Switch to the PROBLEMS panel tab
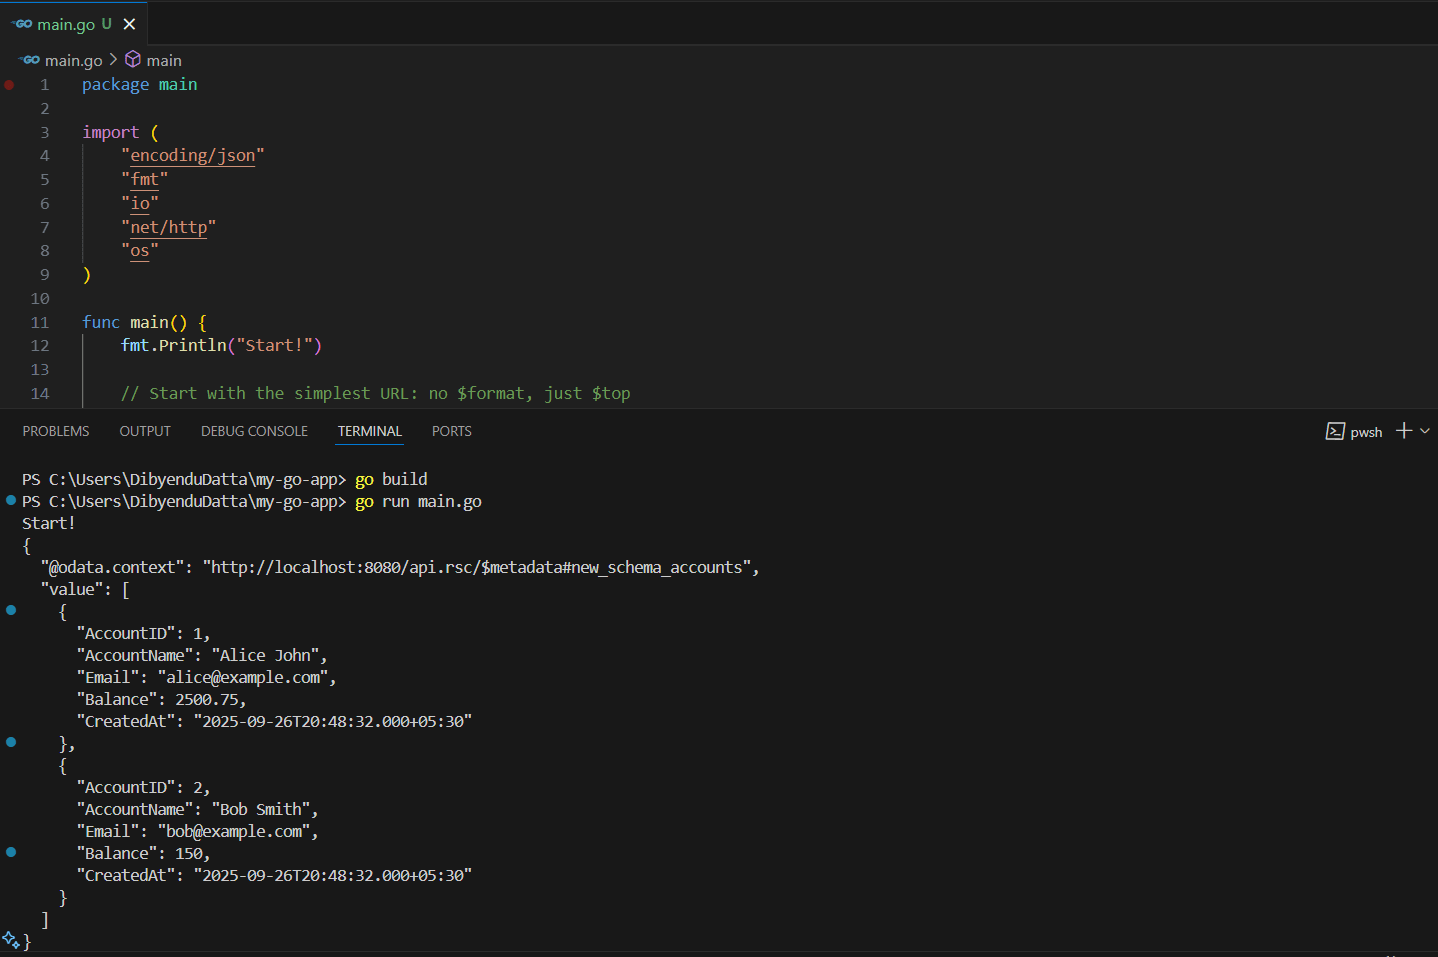1438x957 pixels. 56,431
